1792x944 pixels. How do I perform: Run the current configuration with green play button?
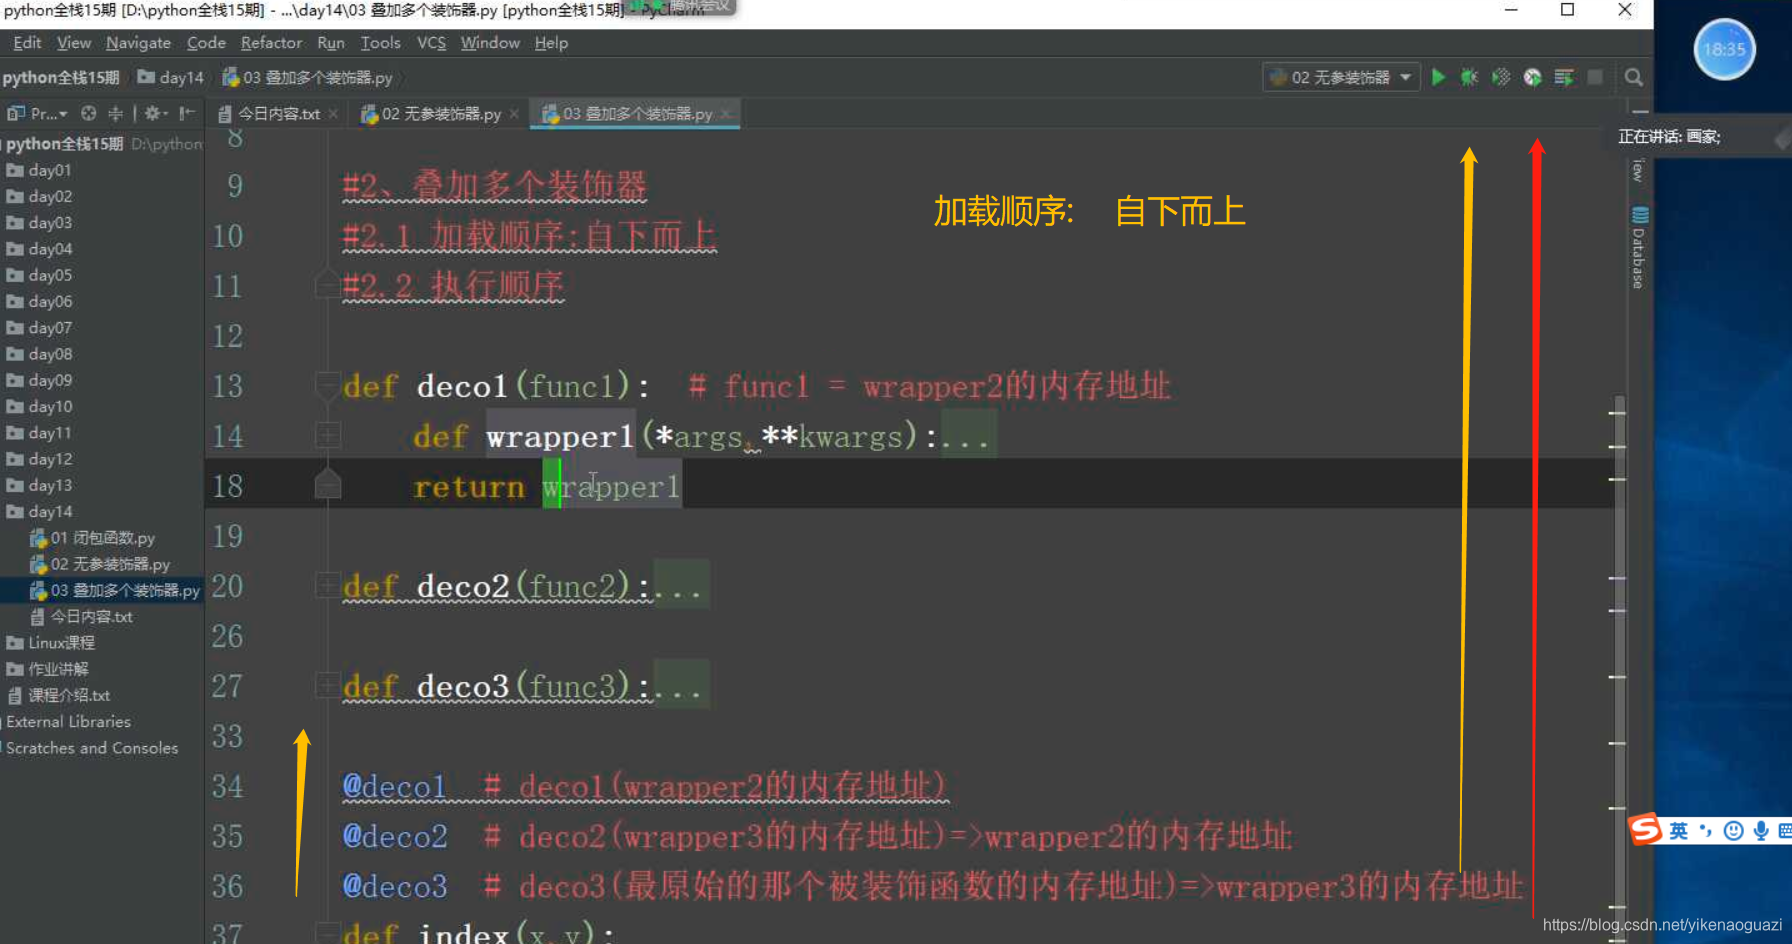1438,77
